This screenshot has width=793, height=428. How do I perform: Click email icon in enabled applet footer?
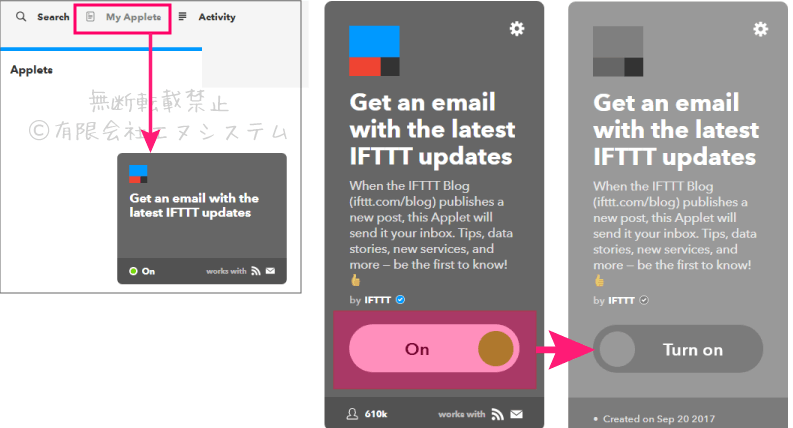[516, 414]
